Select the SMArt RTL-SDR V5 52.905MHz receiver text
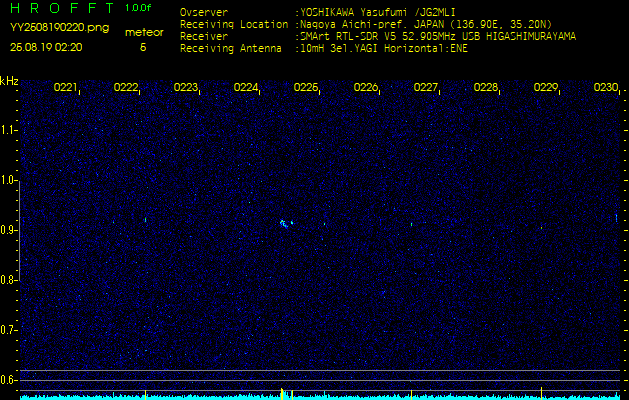The height and width of the screenshot is (400, 629). tap(437, 37)
